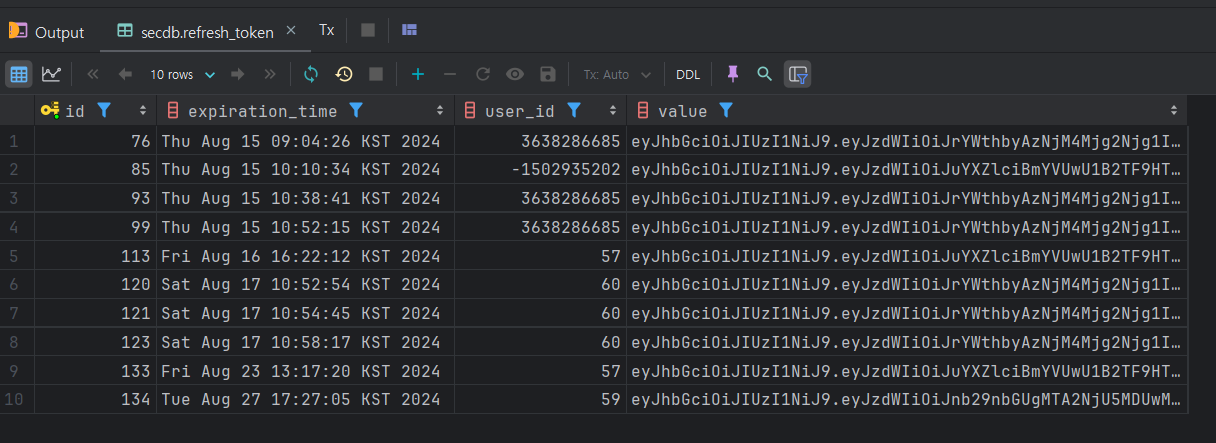
Task: Select the id cell 113
Action: 95,256
